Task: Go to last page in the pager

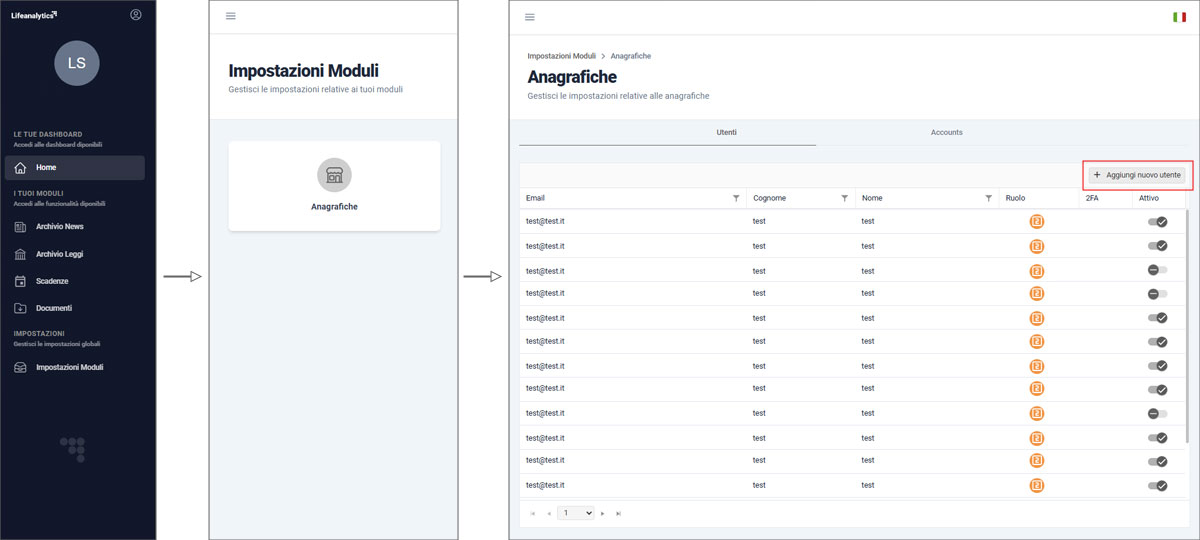Action: 618,513
